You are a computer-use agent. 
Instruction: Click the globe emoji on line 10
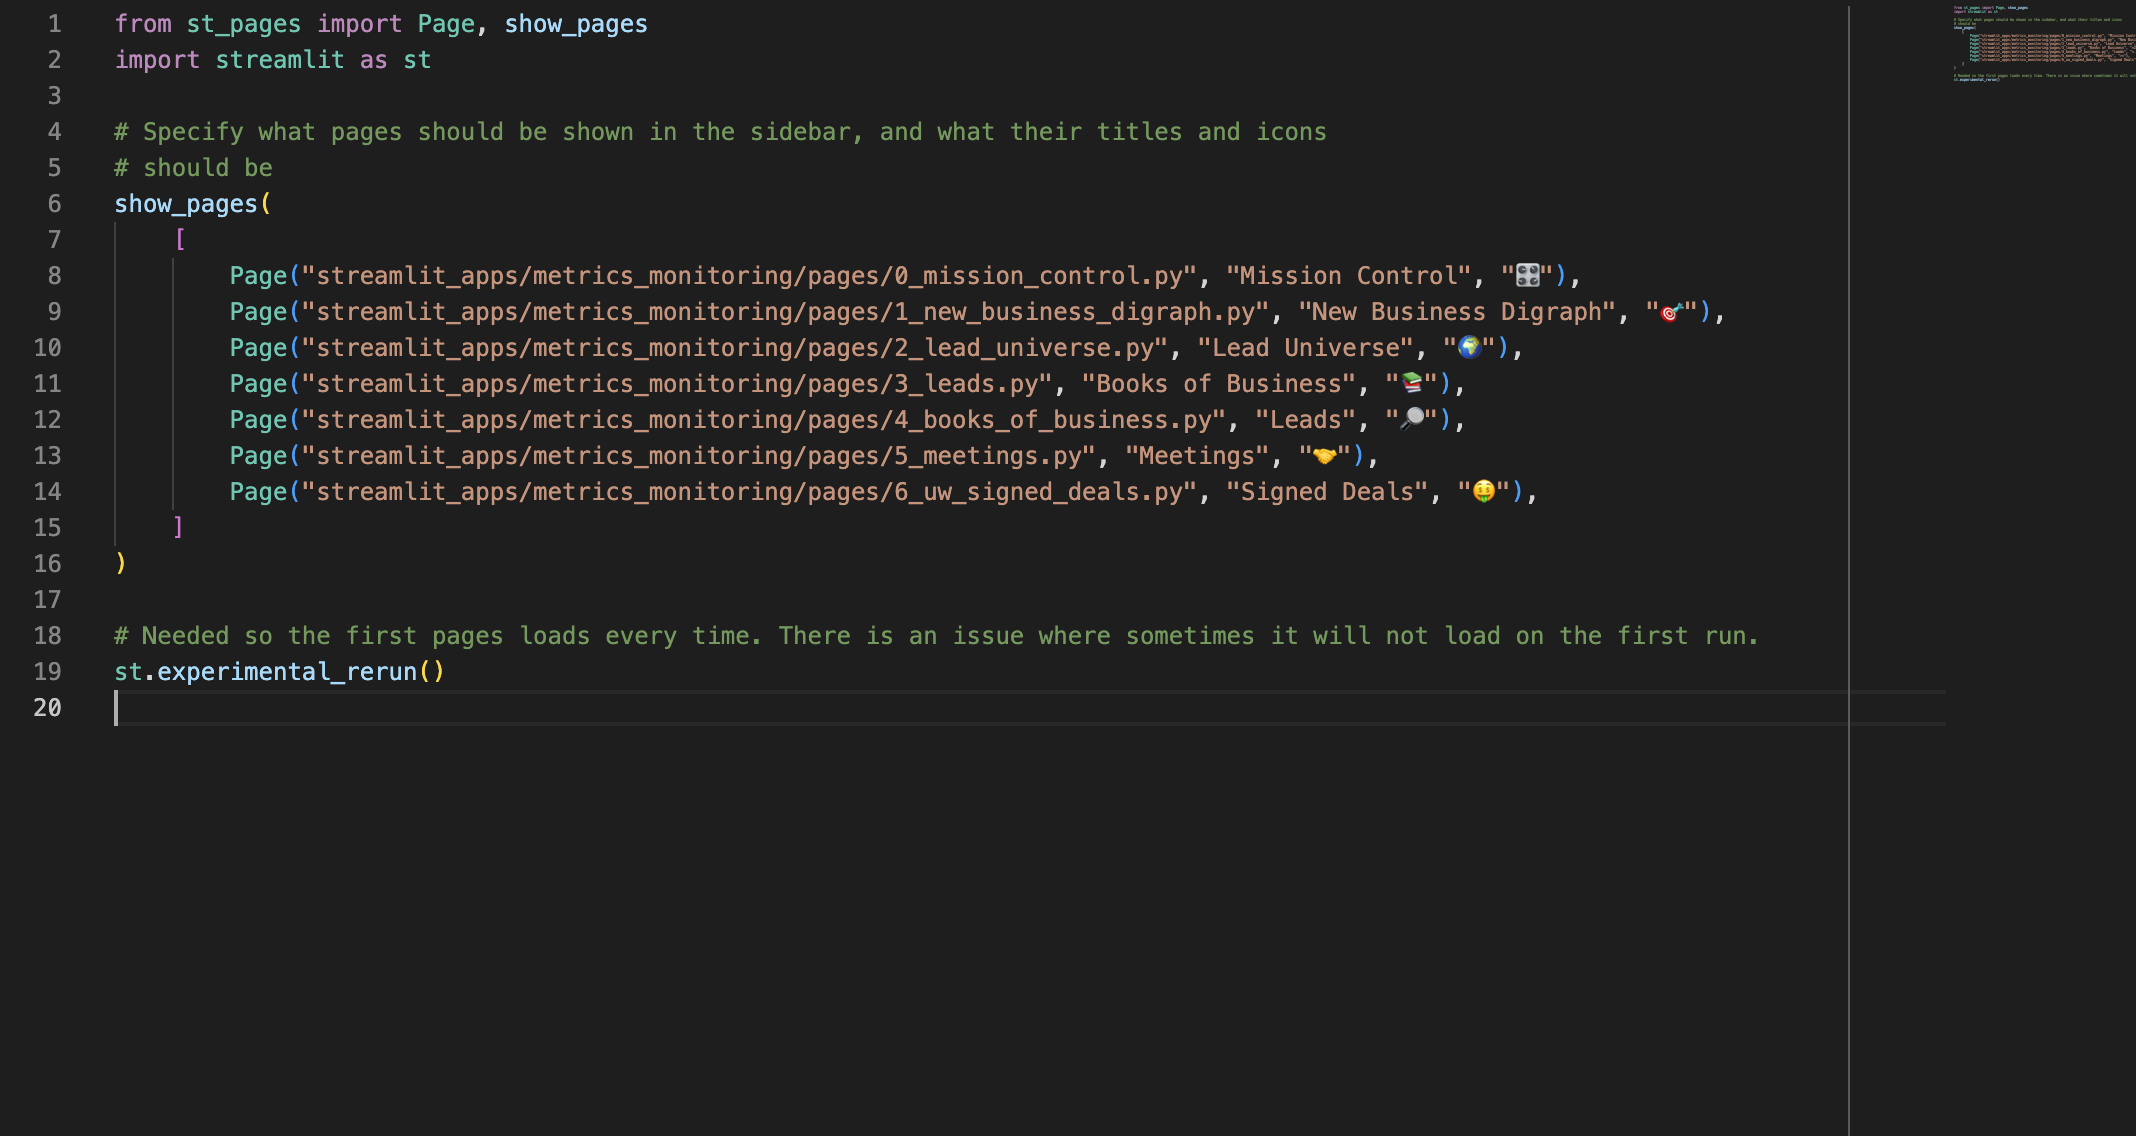click(1469, 347)
